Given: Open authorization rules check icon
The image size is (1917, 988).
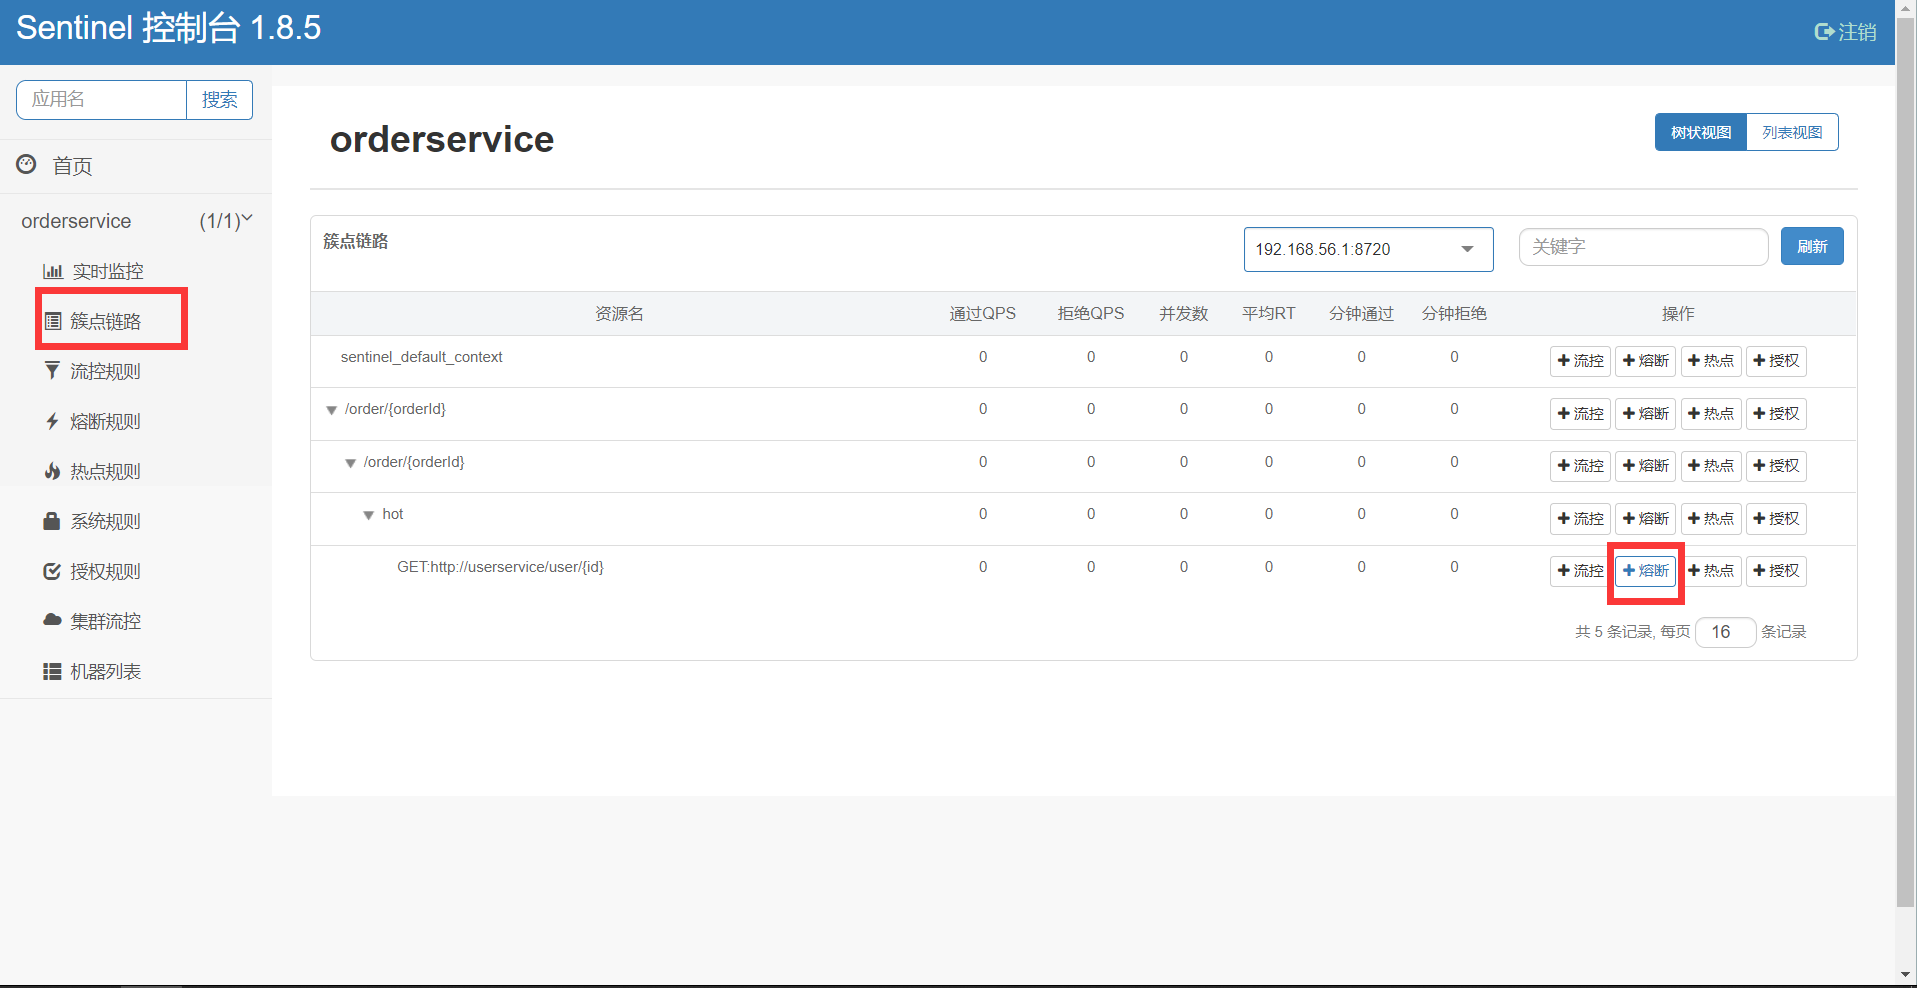Looking at the screenshot, I should click(x=53, y=571).
